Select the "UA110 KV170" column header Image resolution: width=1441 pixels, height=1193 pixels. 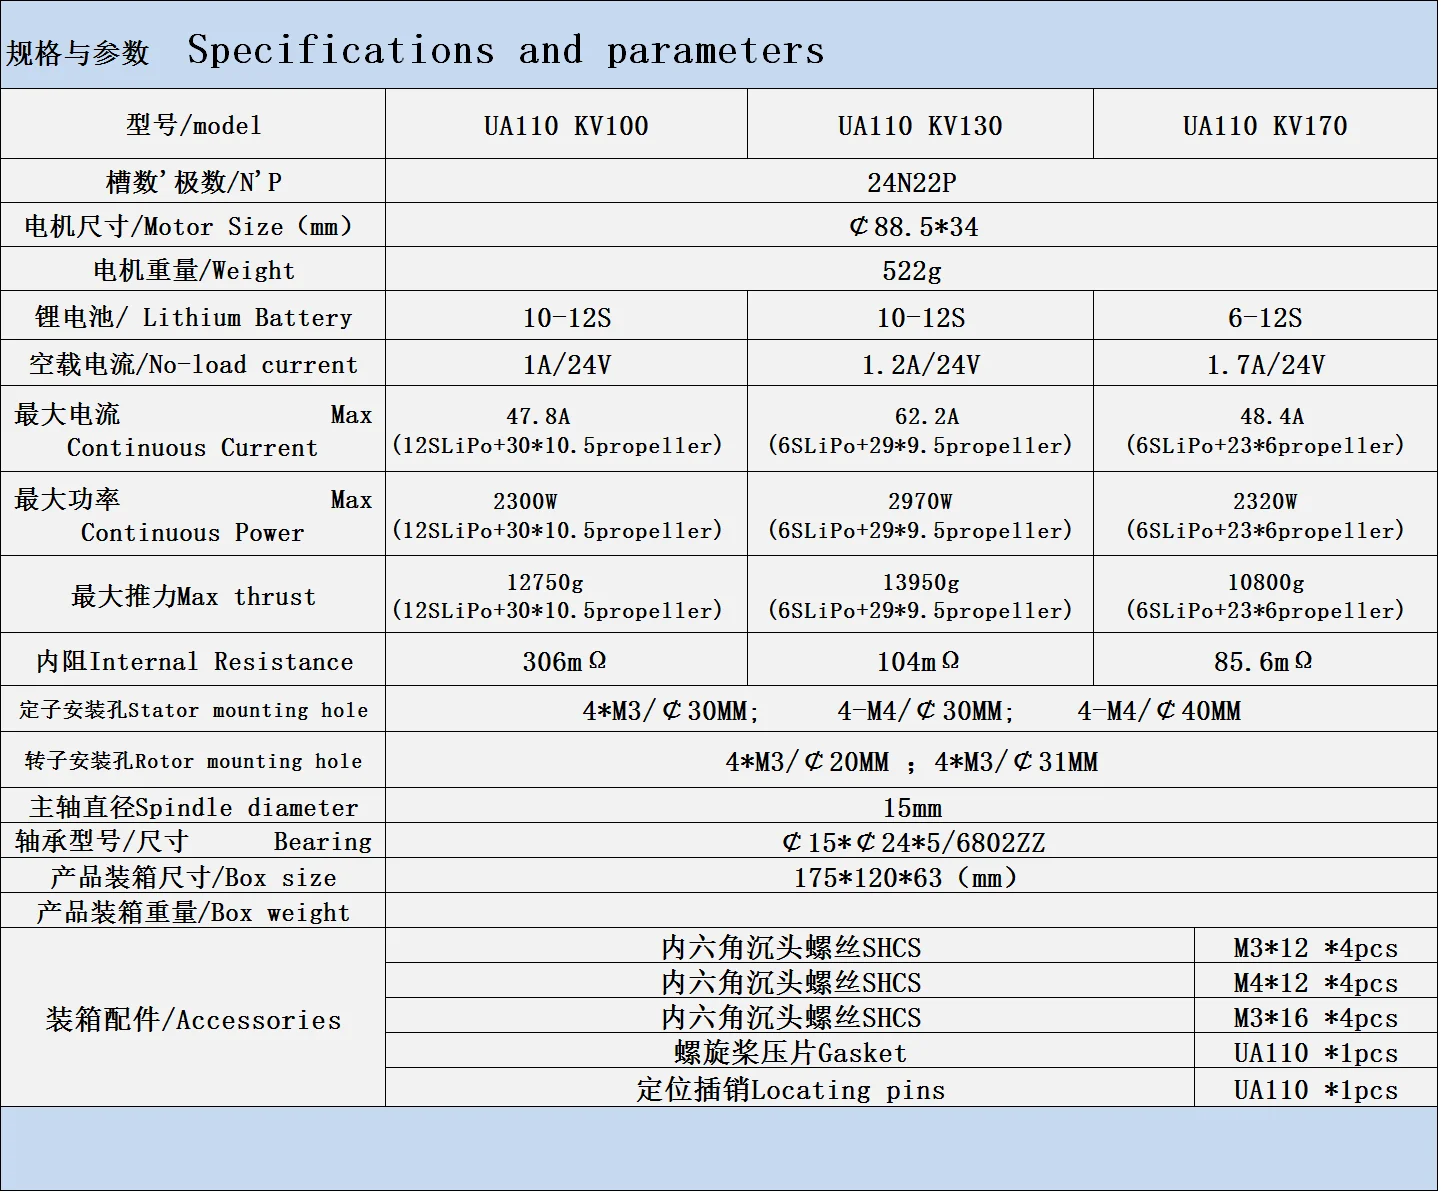pos(1265,126)
